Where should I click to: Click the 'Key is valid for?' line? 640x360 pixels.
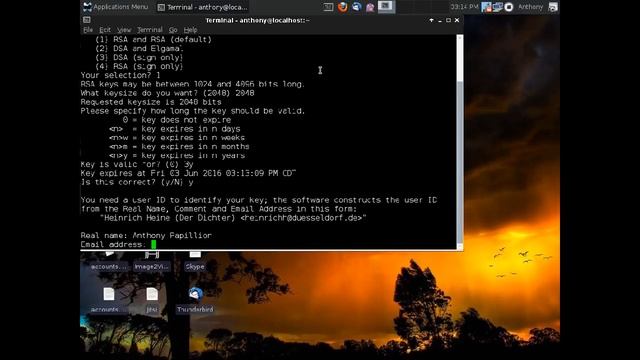[x=137, y=164]
